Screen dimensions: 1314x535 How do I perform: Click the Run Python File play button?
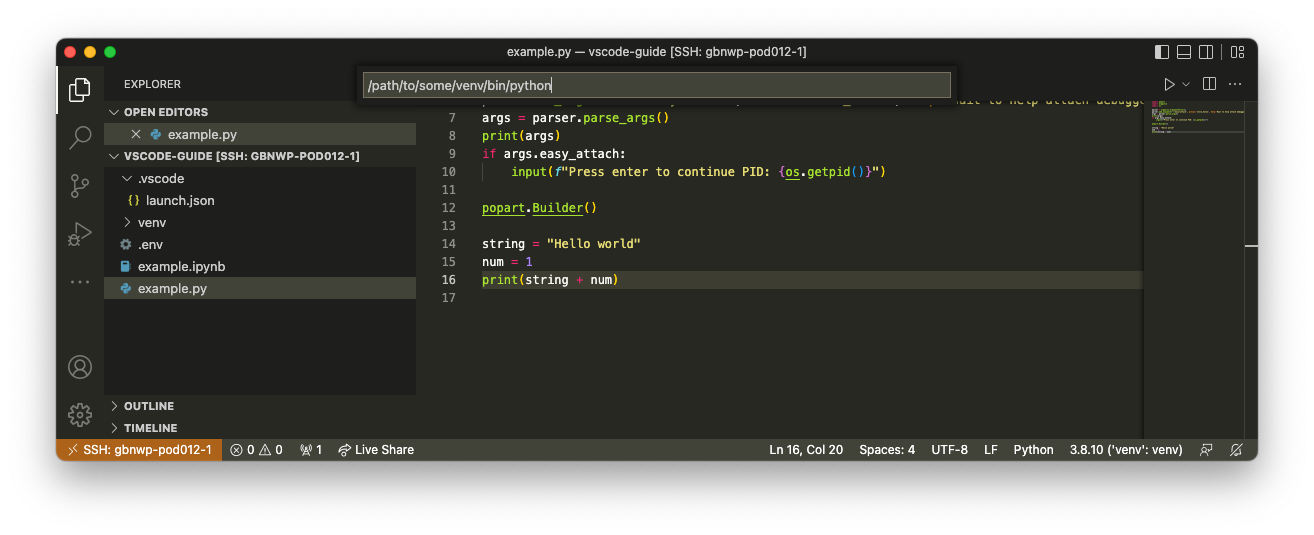(x=1169, y=84)
